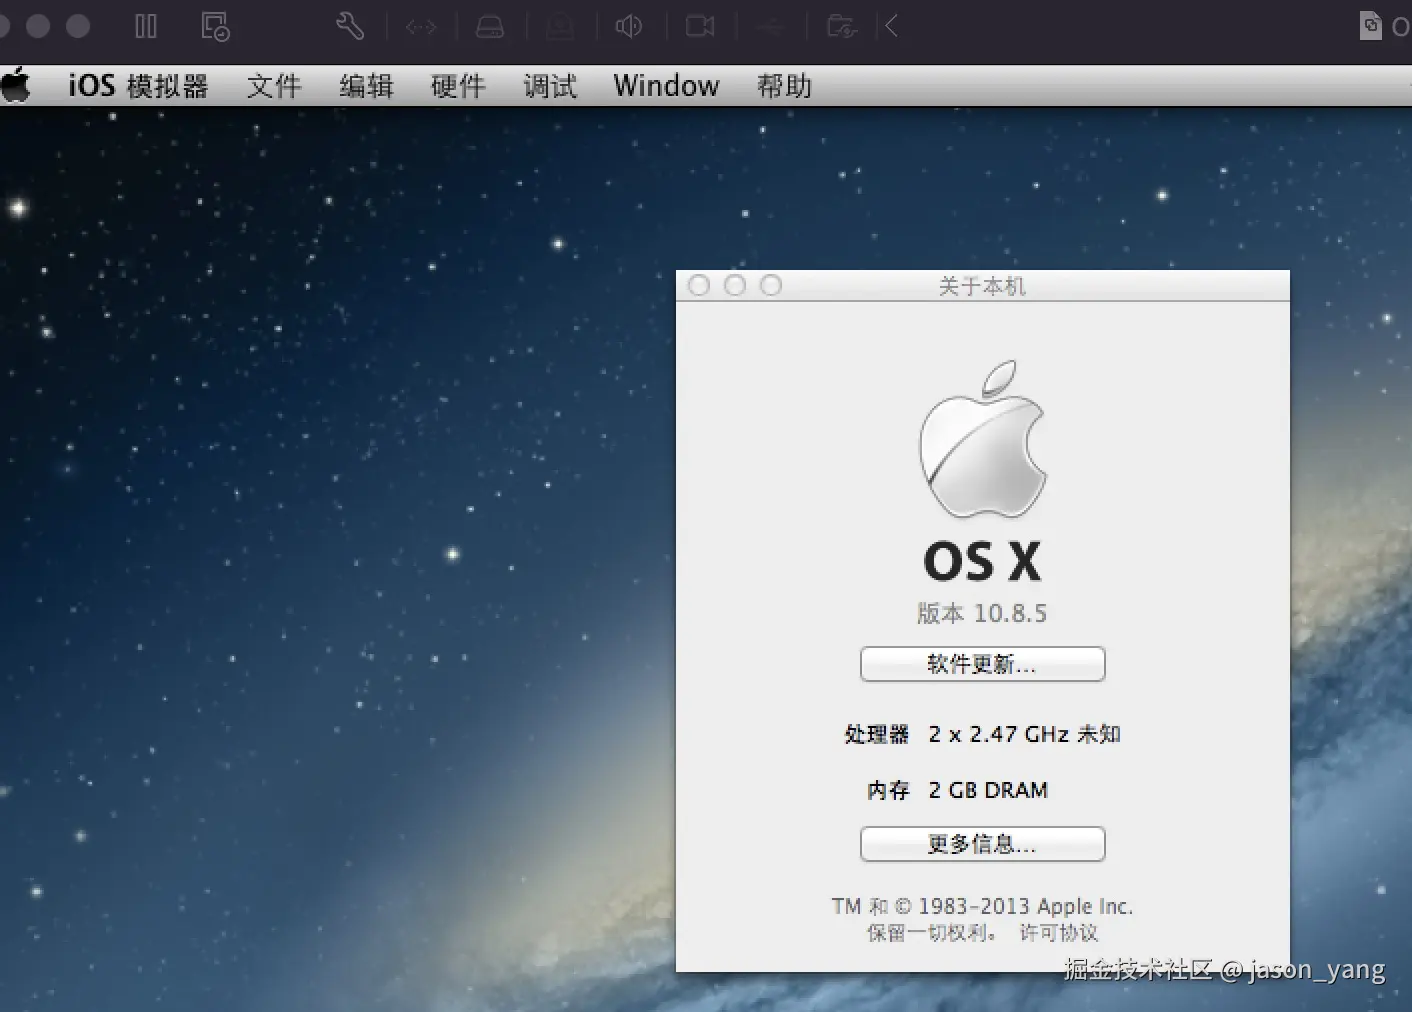
Task: Zoom the 关于本机 window
Action: [x=771, y=286]
